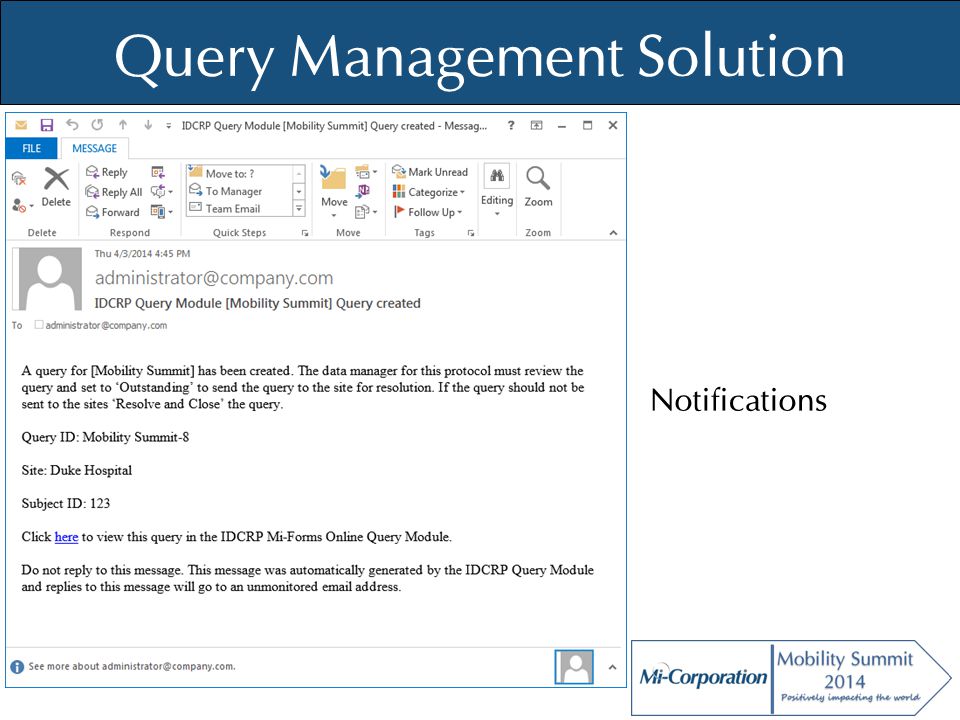Open the Rules dropdown
960x720 pixels.
[x=366, y=171]
